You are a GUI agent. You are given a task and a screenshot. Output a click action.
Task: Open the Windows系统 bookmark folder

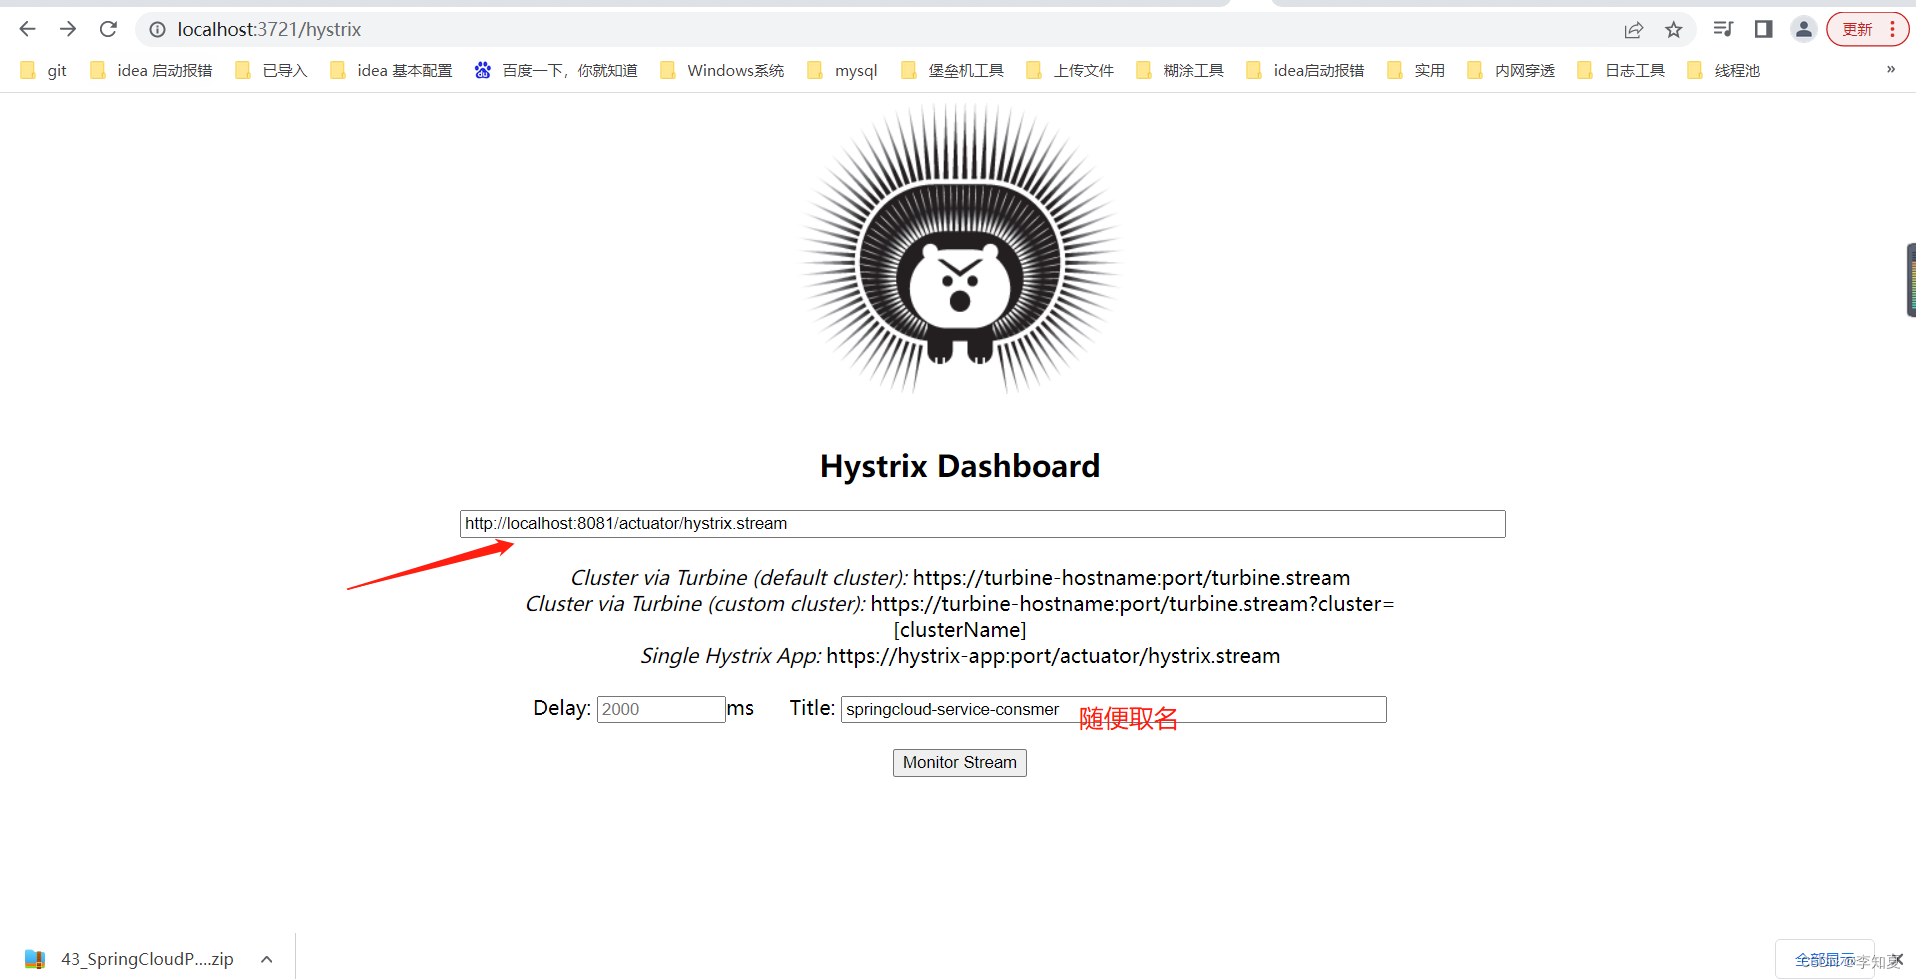tap(722, 70)
